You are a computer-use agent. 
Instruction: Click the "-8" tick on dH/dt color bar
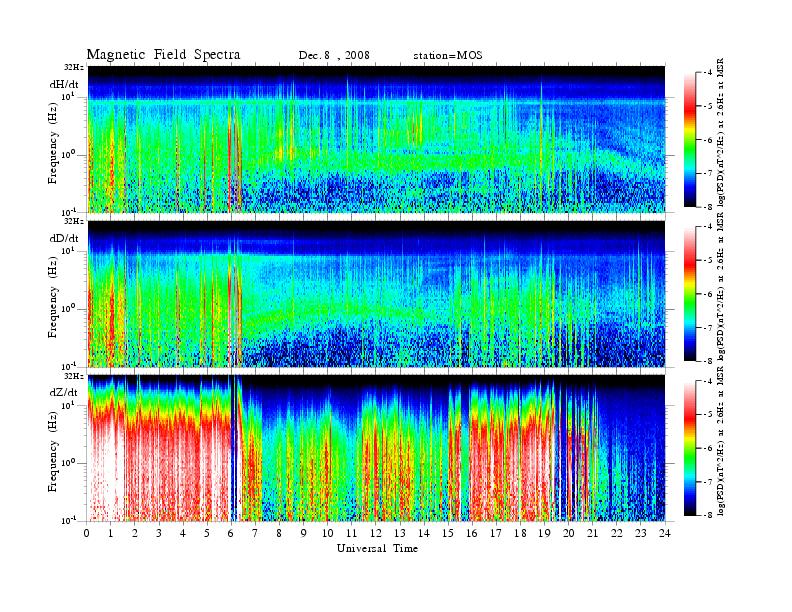click(709, 207)
